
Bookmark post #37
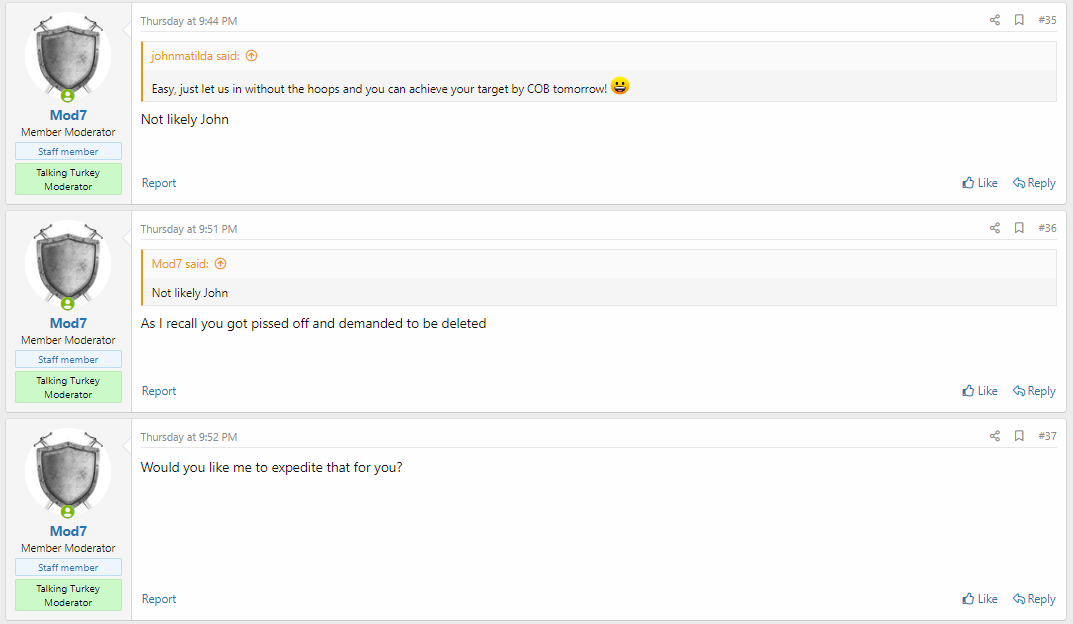tap(1019, 436)
